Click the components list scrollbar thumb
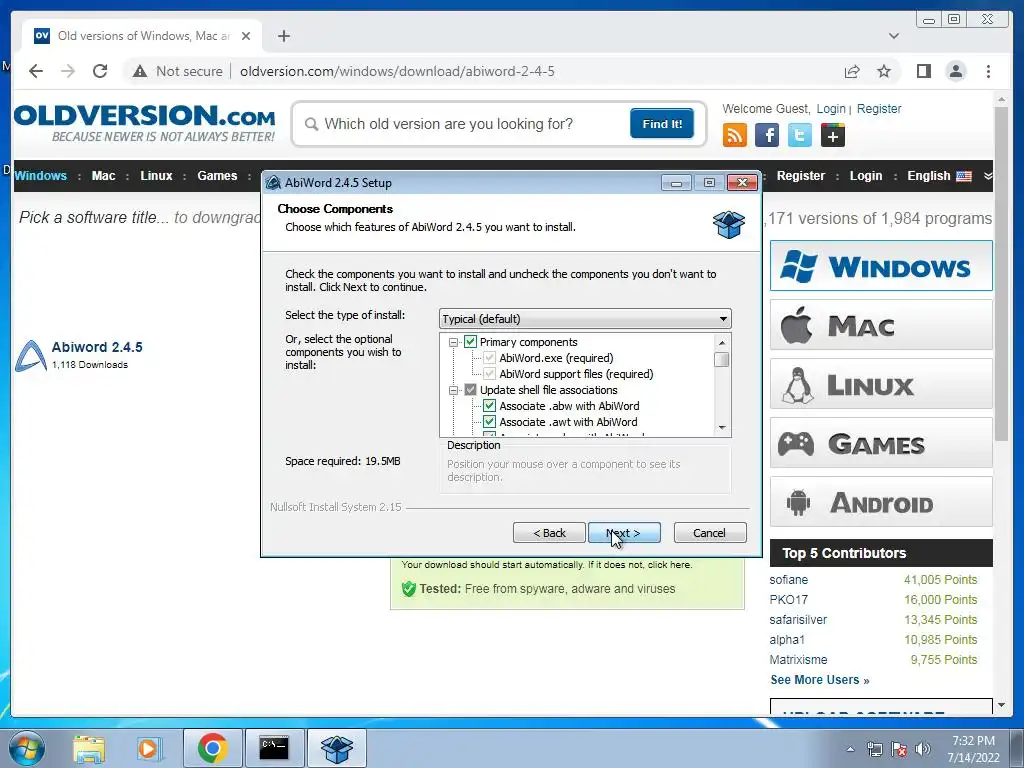Viewport: 1024px width, 768px height. point(722,360)
